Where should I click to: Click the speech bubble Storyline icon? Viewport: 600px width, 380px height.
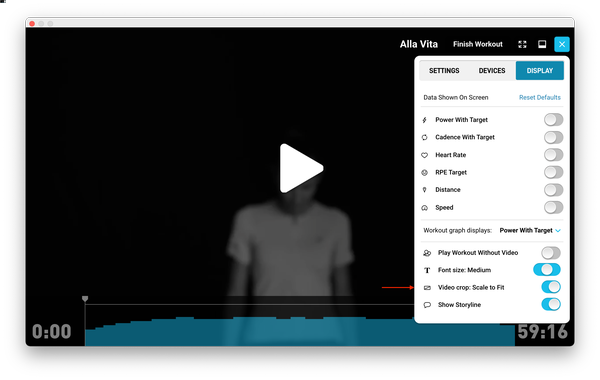click(x=427, y=305)
